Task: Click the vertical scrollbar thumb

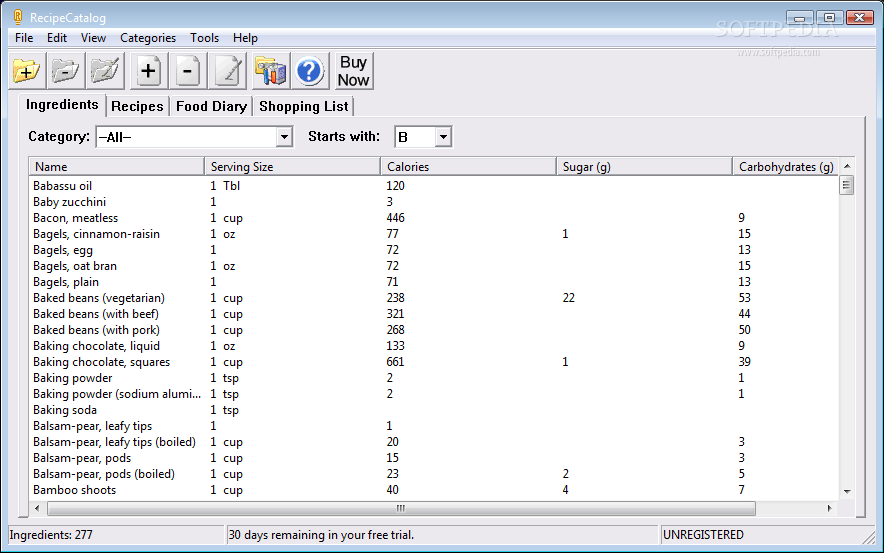Action: pos(847,185)
